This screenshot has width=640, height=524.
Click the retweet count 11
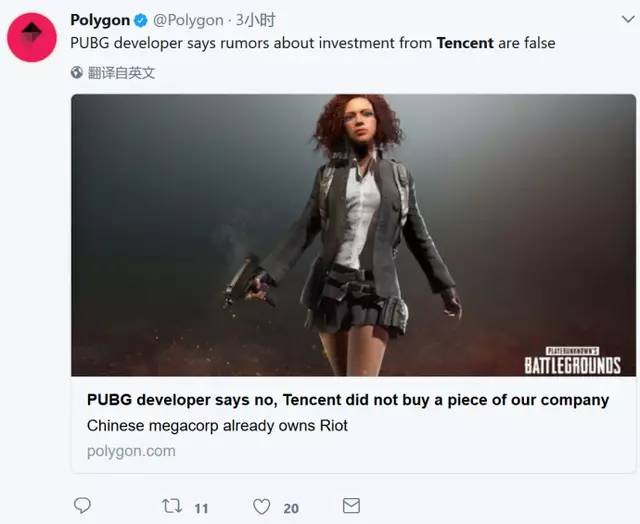(201, 508)
